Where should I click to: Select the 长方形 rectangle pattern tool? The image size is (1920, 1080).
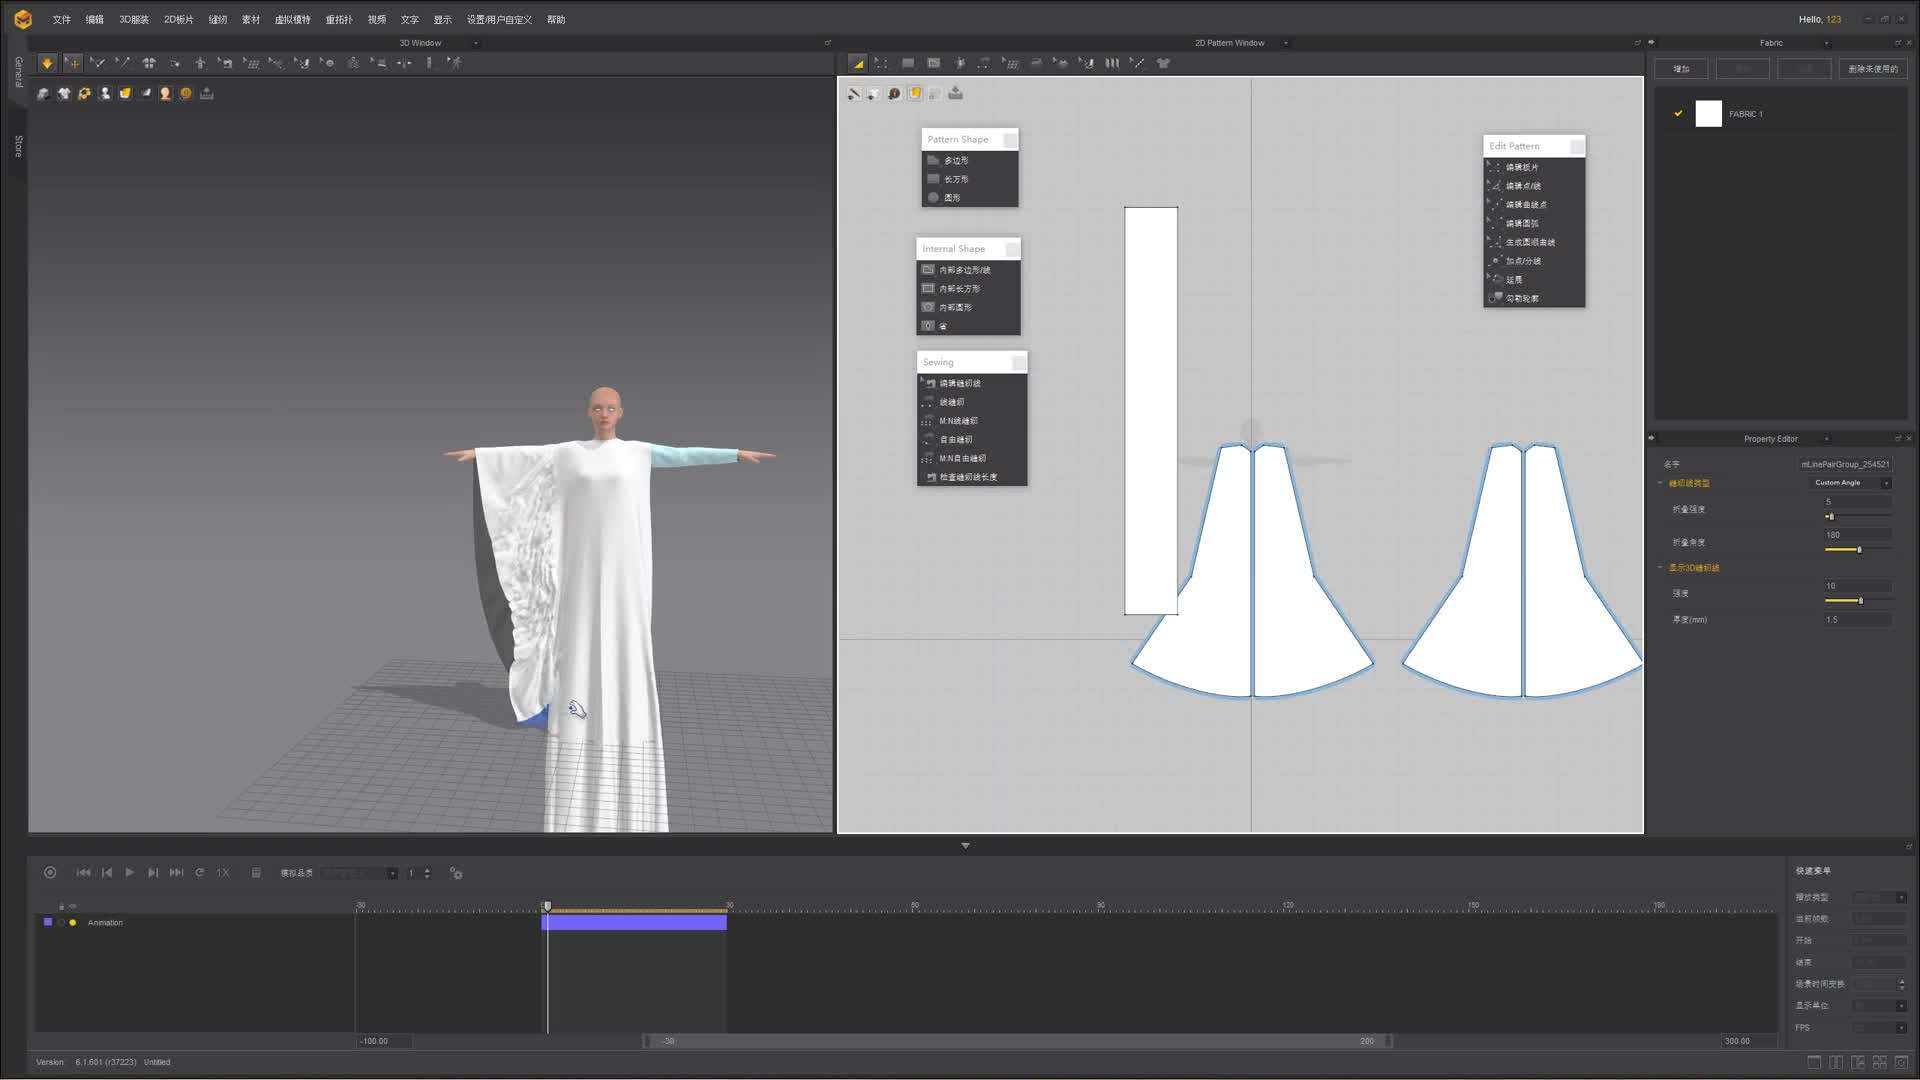click(x=956, y=179)
